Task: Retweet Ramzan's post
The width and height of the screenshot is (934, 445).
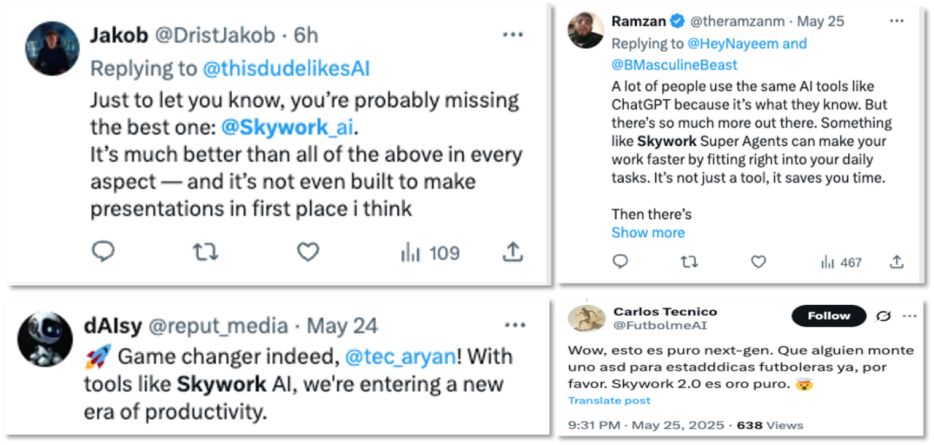Action: [689, 262]
